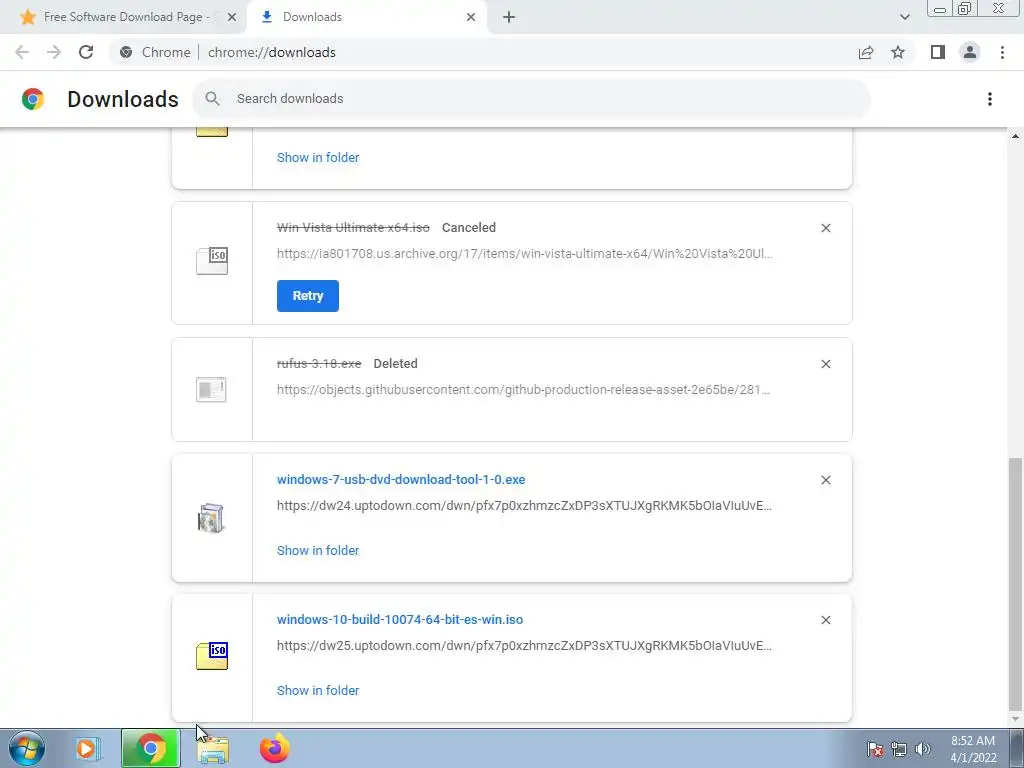Screen dimensions: 1024x768
Task: Remove Win Vista Ultimate x64.iso from list
Action: tap(825, 228)
